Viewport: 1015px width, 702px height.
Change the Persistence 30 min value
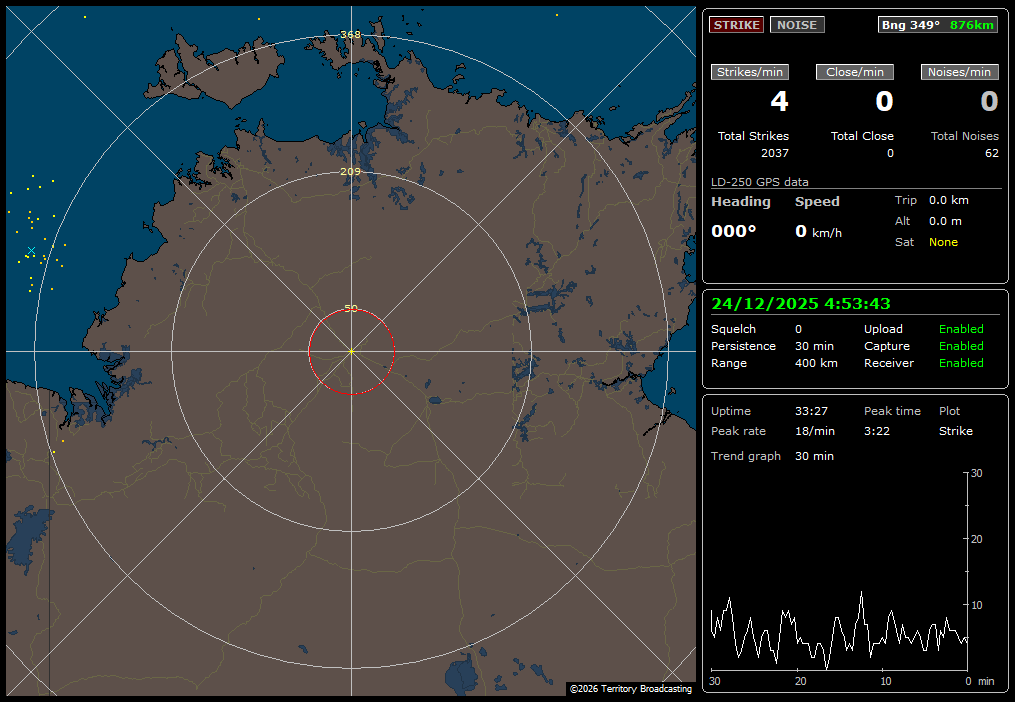tap(814, 346)
